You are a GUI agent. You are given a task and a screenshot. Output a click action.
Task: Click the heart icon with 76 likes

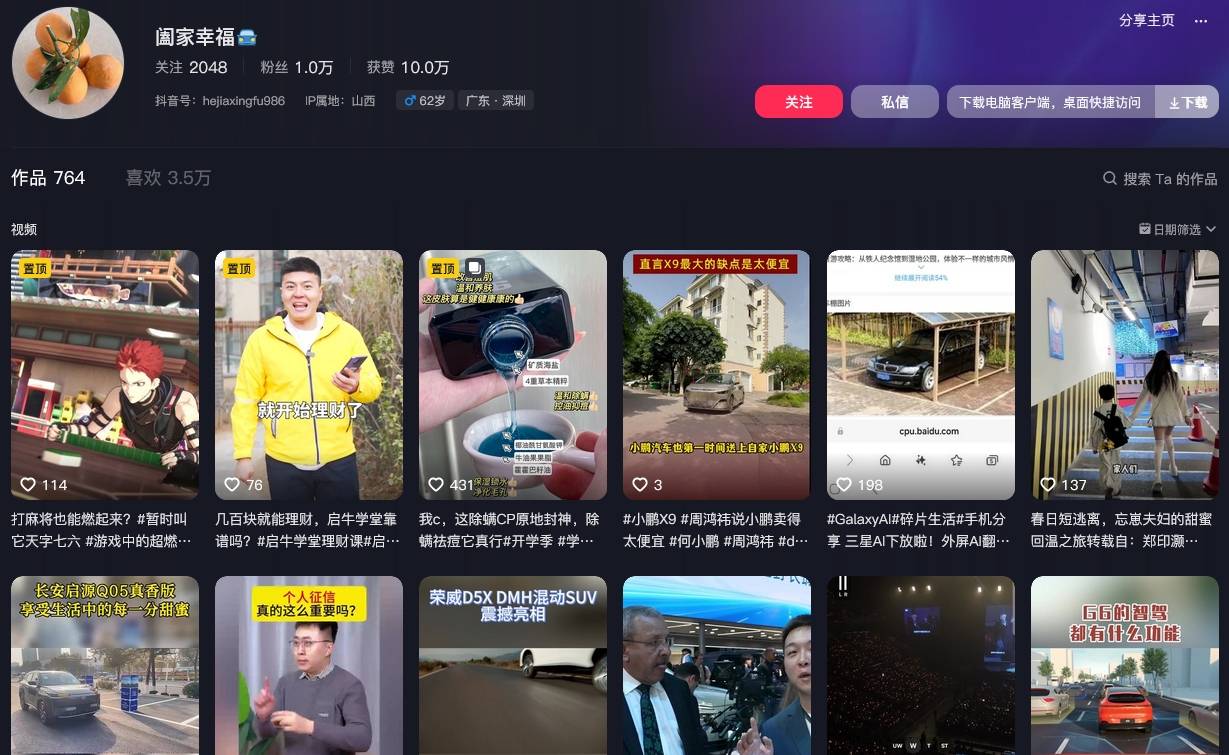click(232, 484)
